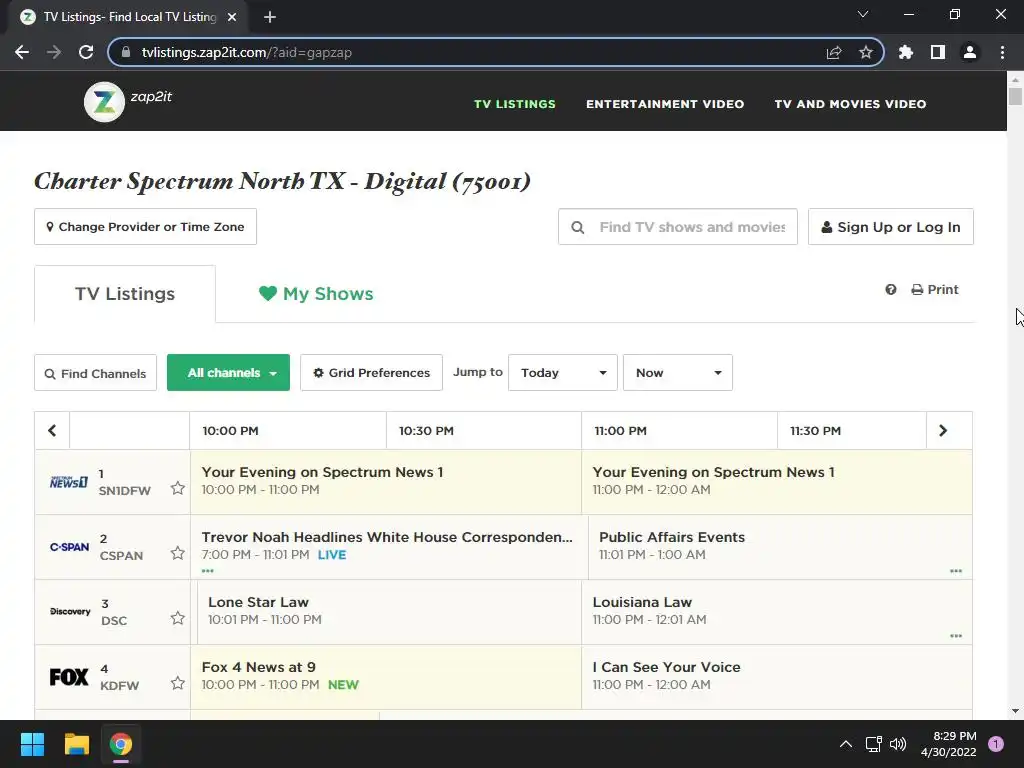Expand dots under Trevor Noah listing
This screenshot has width=1024, height=768.
coord(208,571)
